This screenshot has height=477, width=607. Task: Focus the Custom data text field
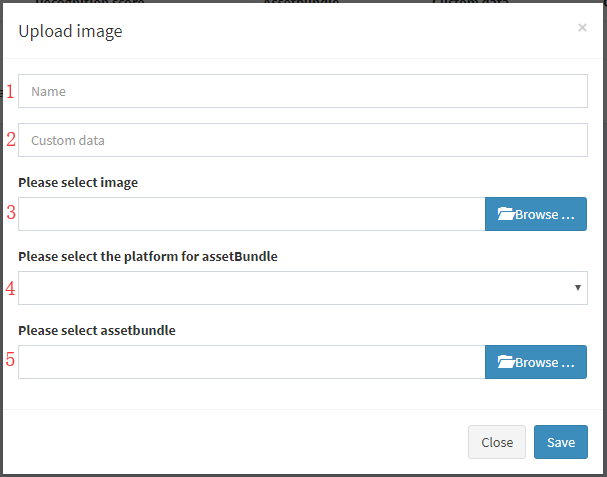(x=303, y=140)
